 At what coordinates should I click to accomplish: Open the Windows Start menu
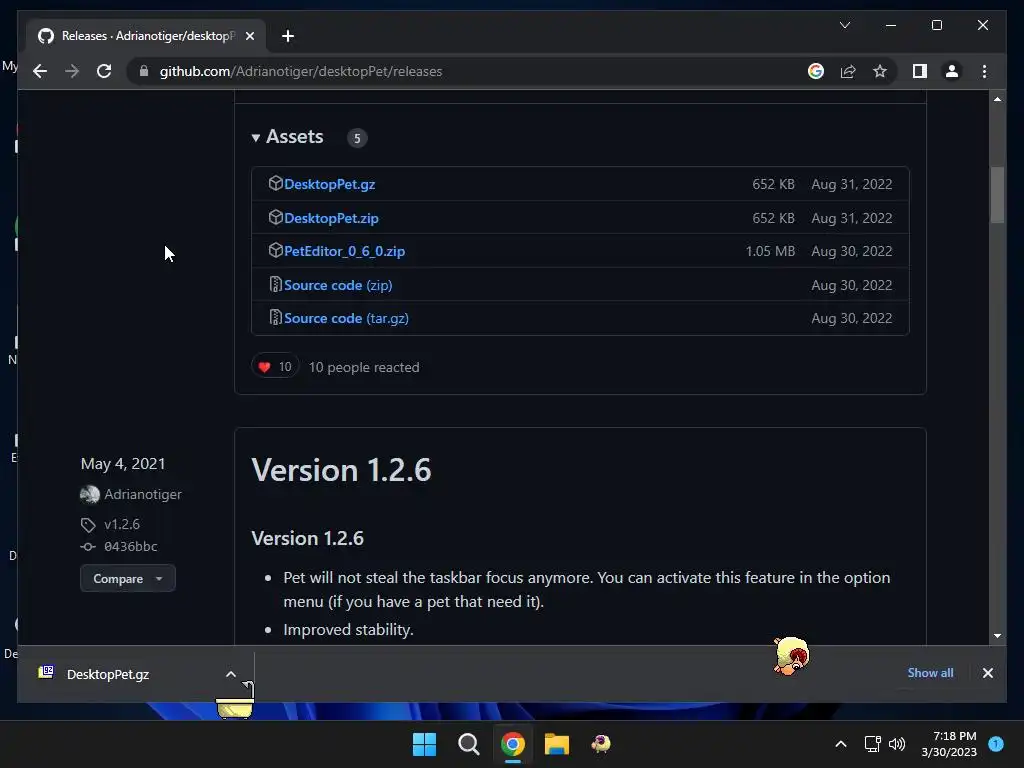pos(424,744)
